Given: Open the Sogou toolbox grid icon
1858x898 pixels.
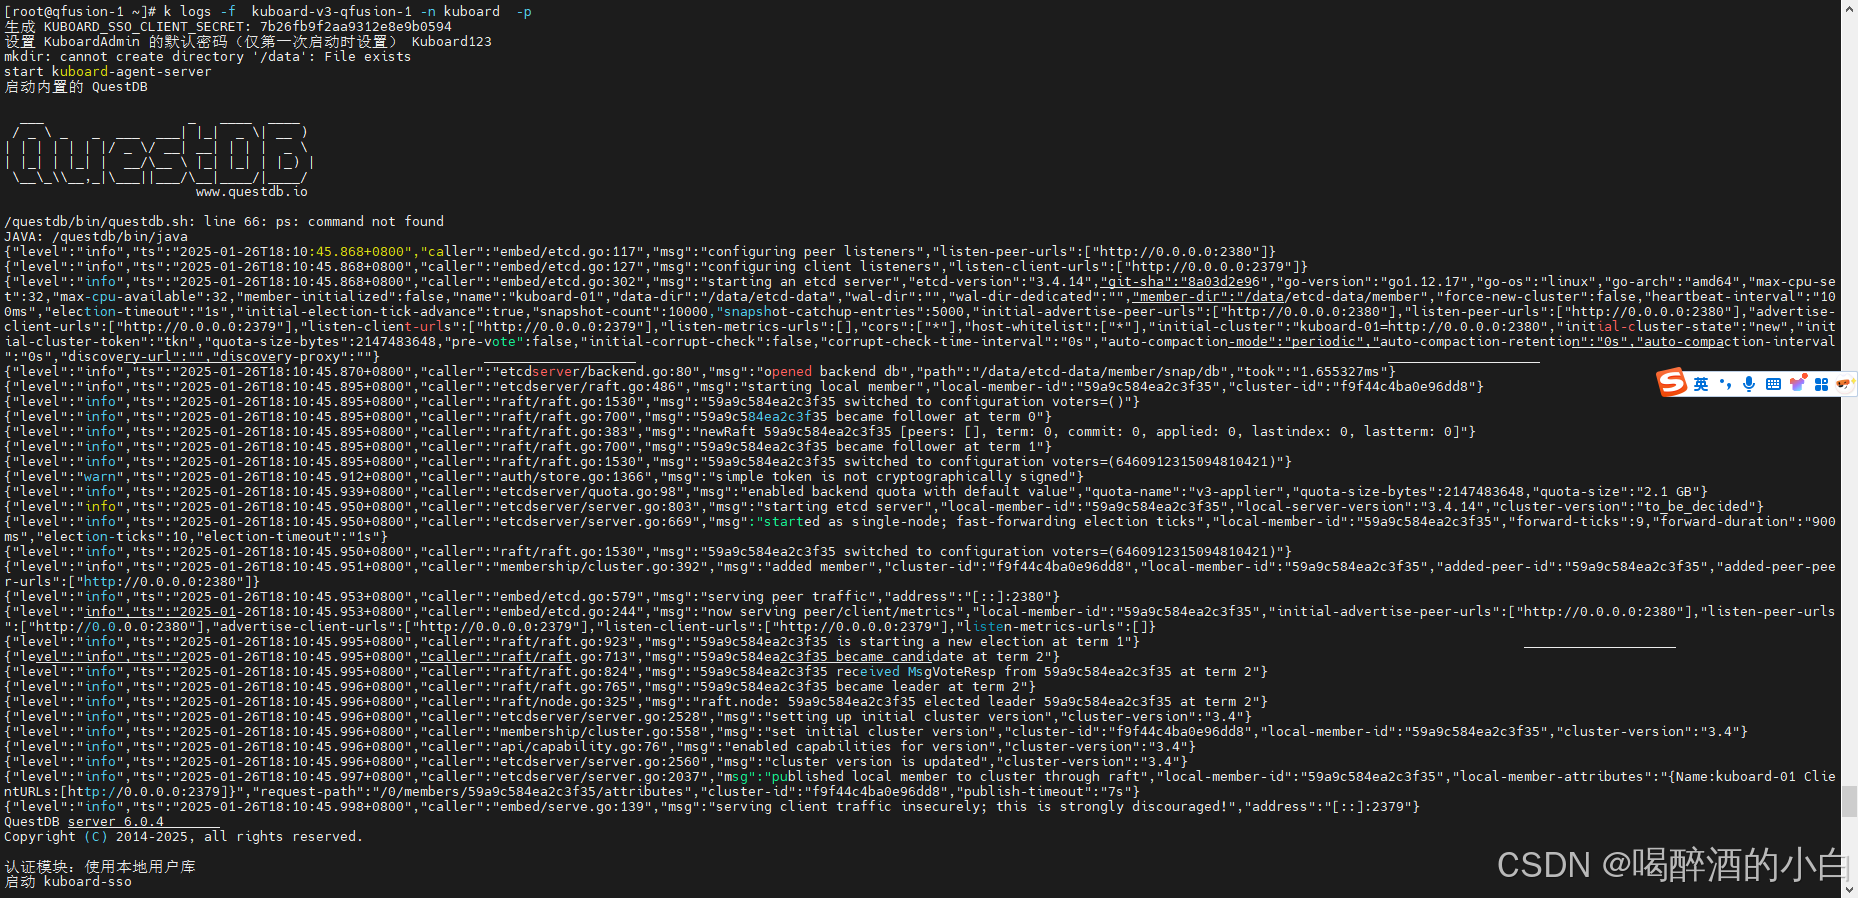Looking at the screenshot, I should (x=1821, y=384).
